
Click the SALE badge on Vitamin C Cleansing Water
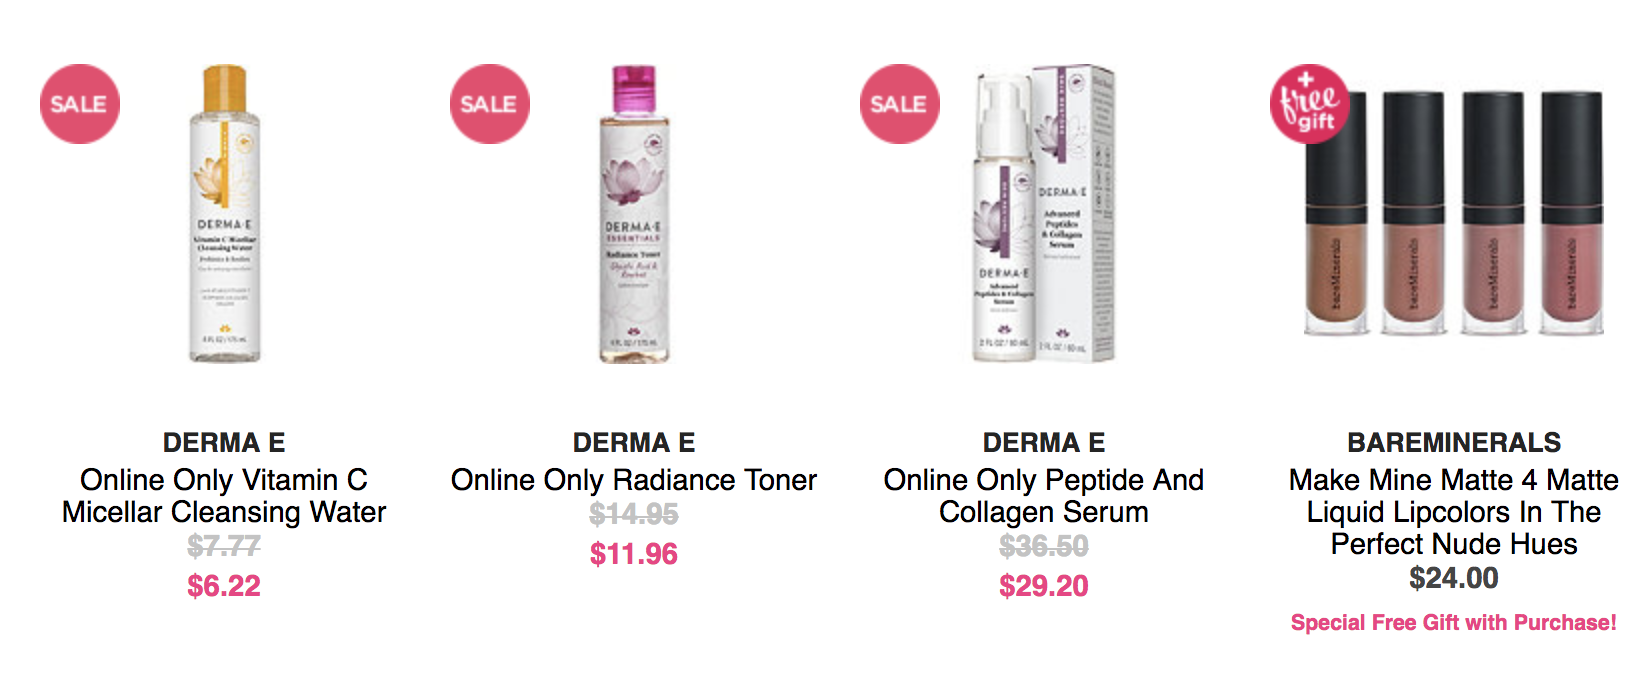[80, 104]
